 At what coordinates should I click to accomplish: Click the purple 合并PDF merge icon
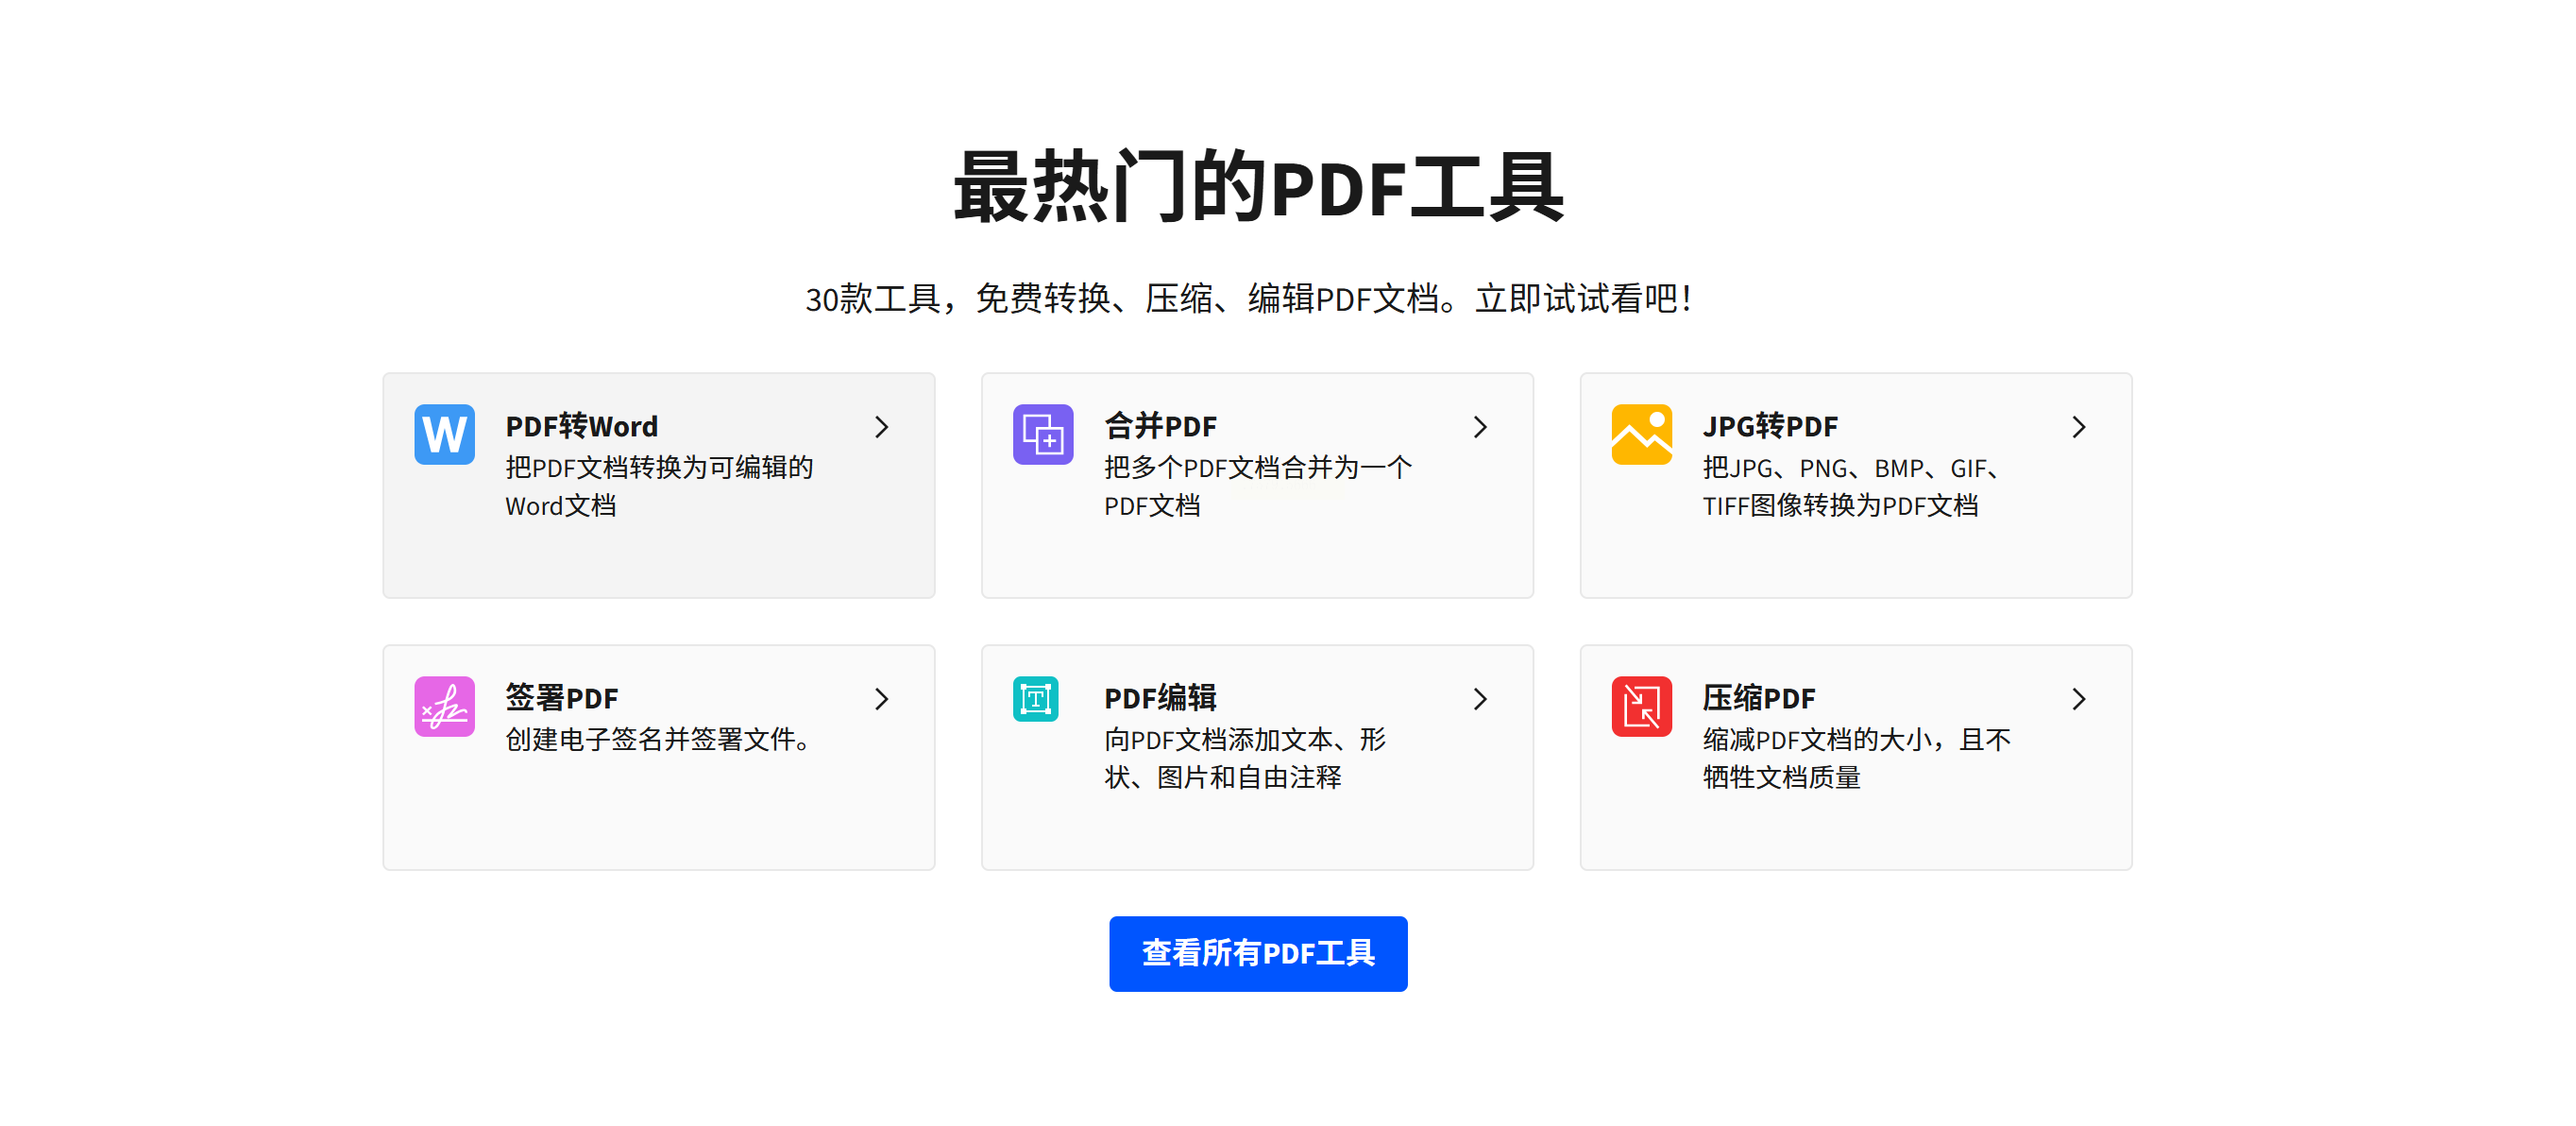coord(1043,434)
